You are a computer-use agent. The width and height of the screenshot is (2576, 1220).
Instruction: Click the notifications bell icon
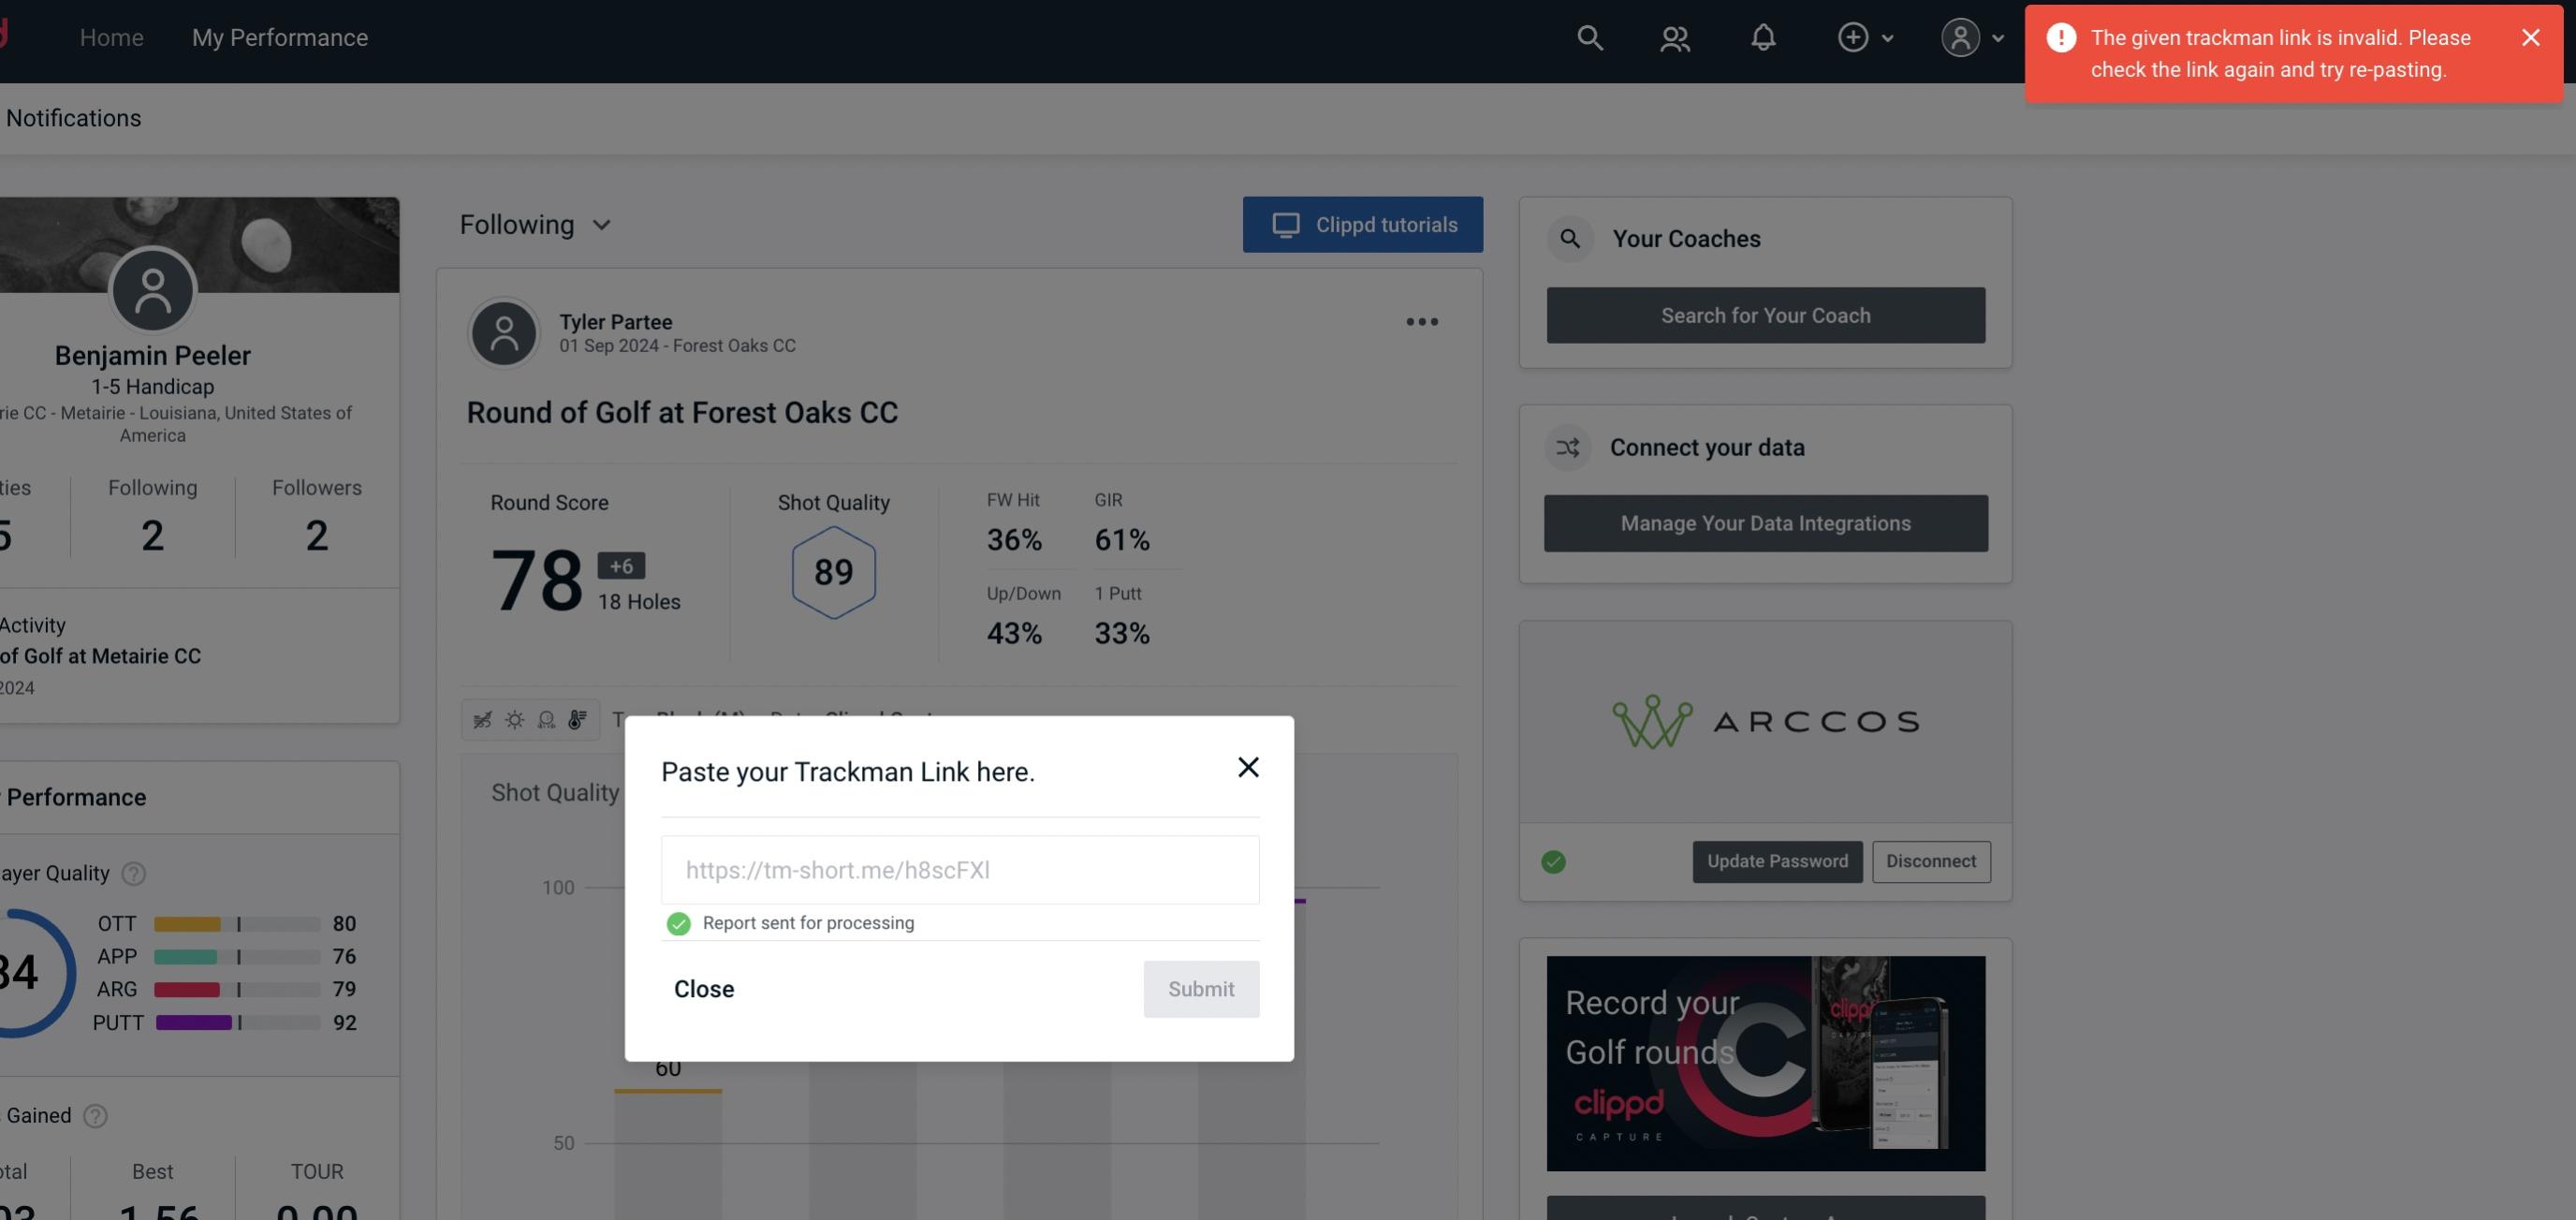pos(1763,37)
